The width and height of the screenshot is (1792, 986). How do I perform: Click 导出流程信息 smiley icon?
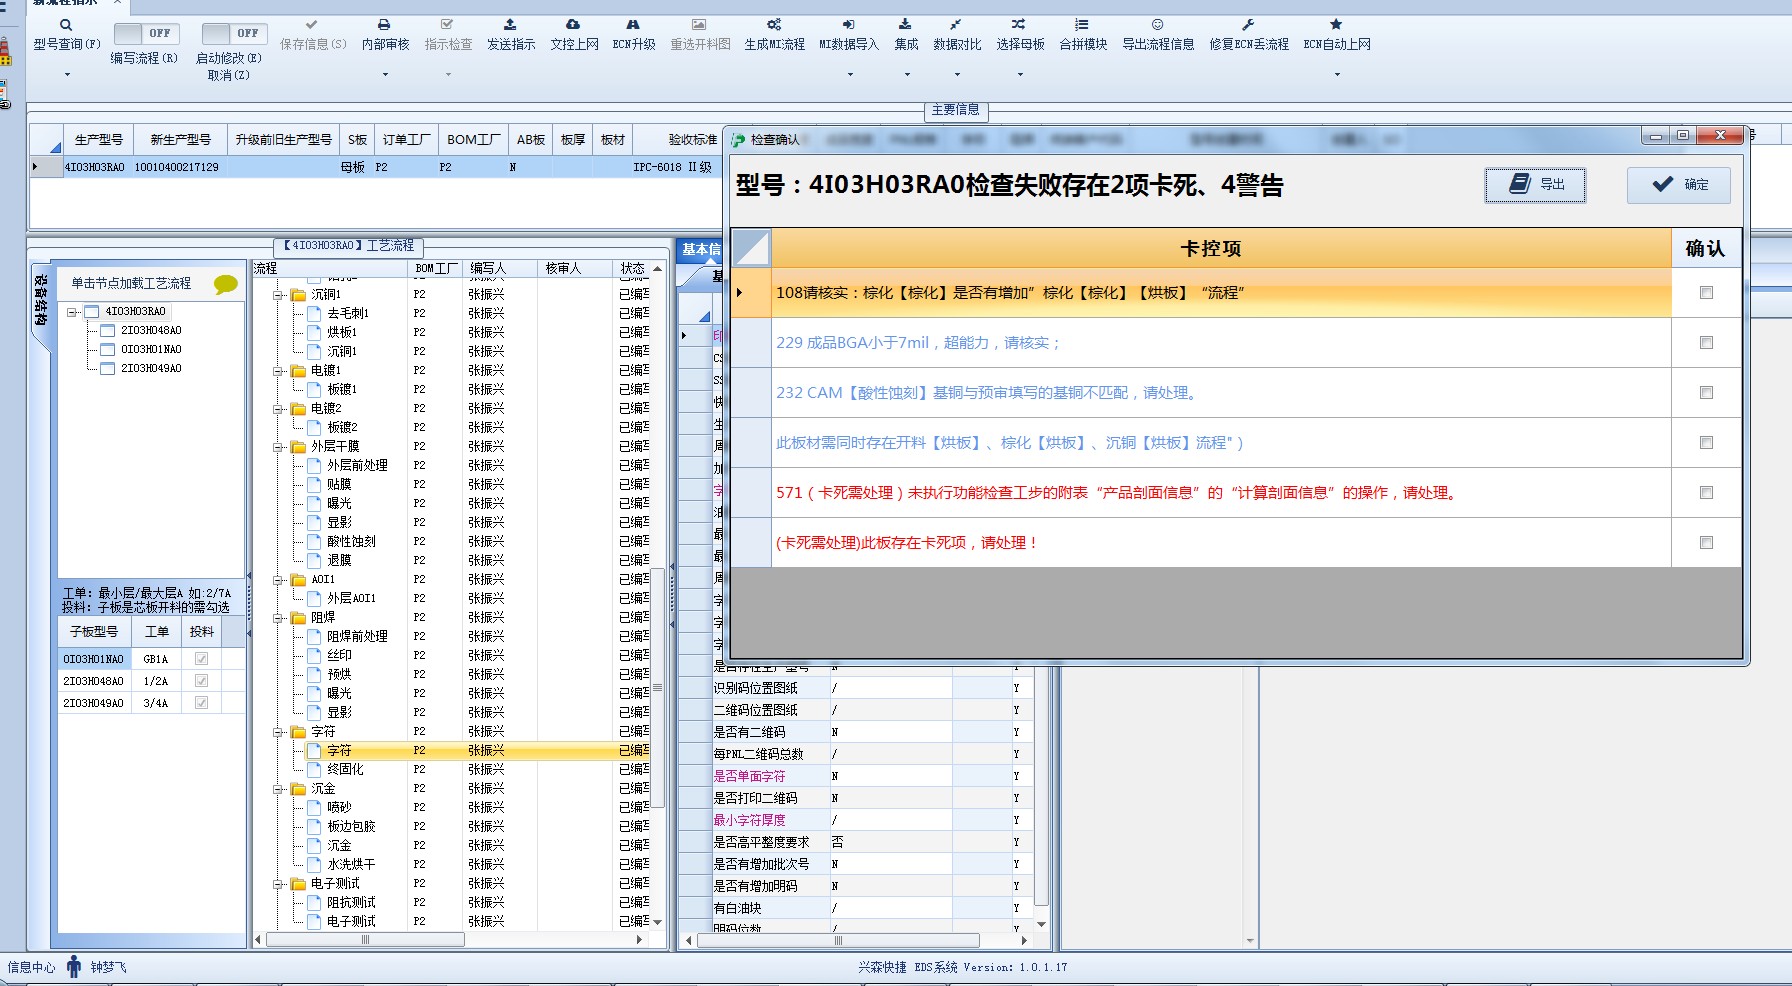tap(1157, 24)
